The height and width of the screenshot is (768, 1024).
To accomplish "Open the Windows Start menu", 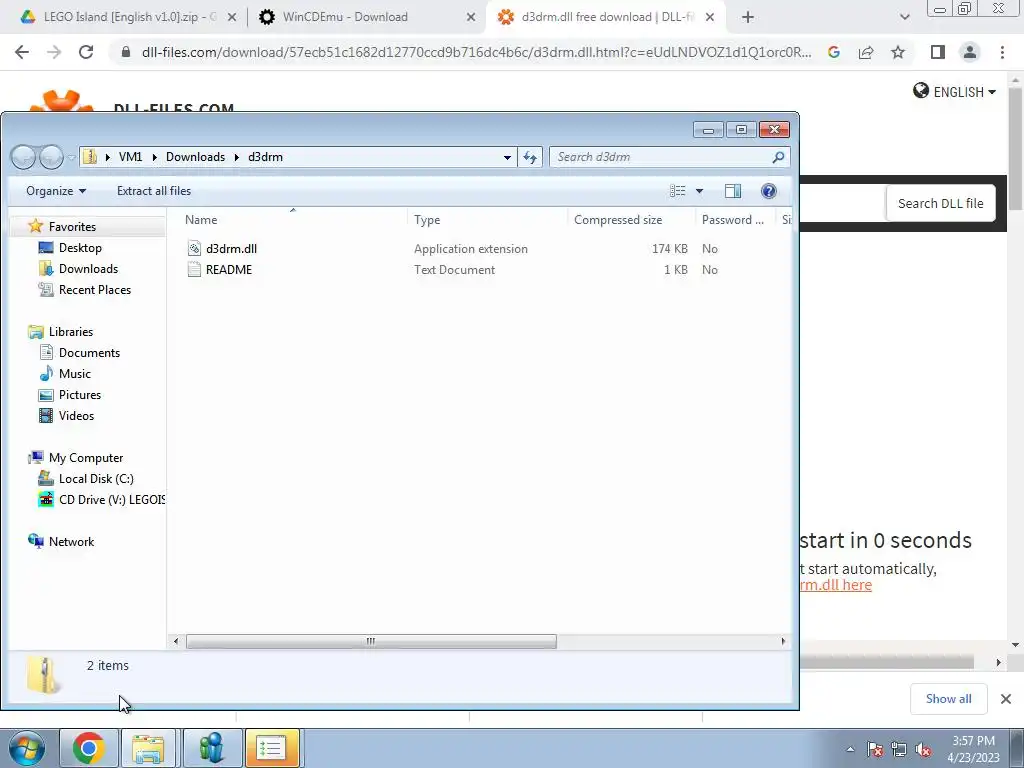I will (x=26, y=748).
